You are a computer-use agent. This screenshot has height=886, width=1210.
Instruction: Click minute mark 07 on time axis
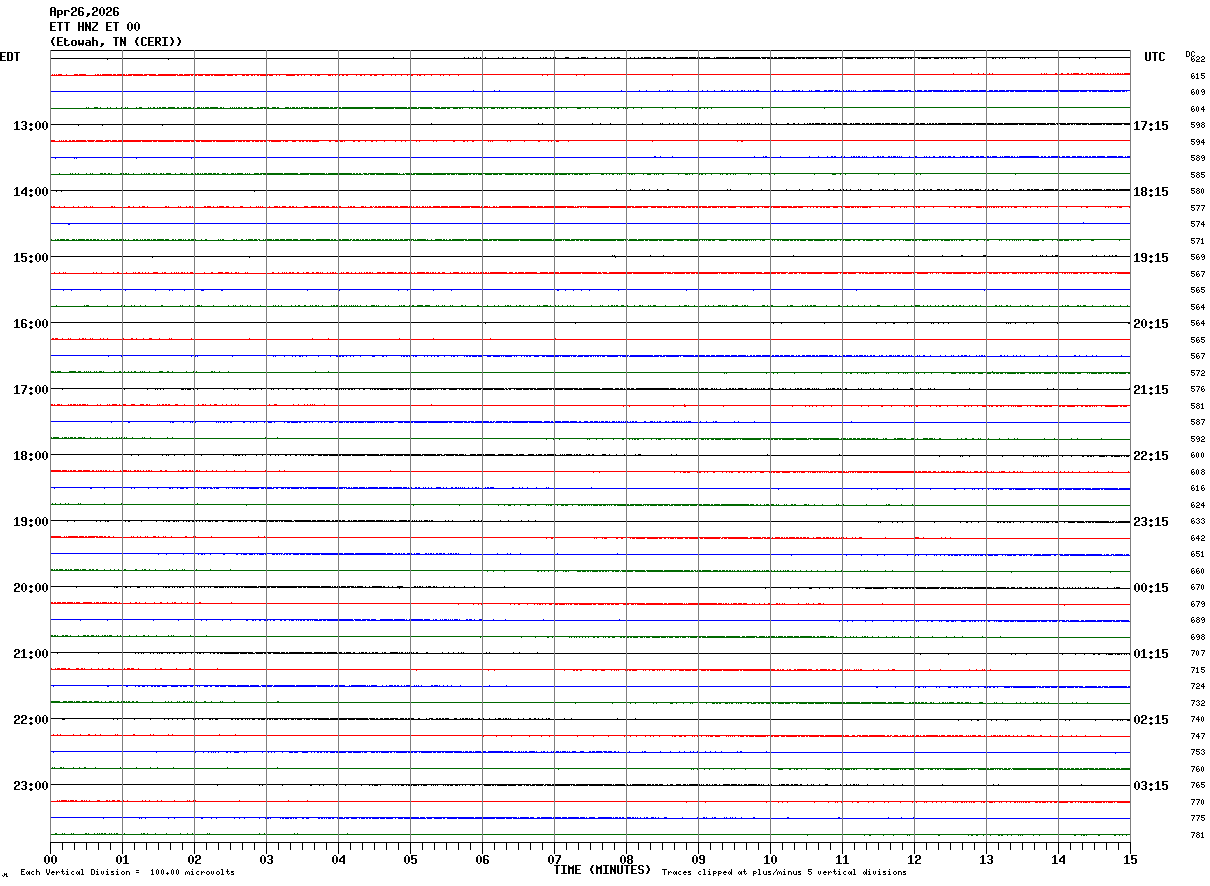[554, 859]
